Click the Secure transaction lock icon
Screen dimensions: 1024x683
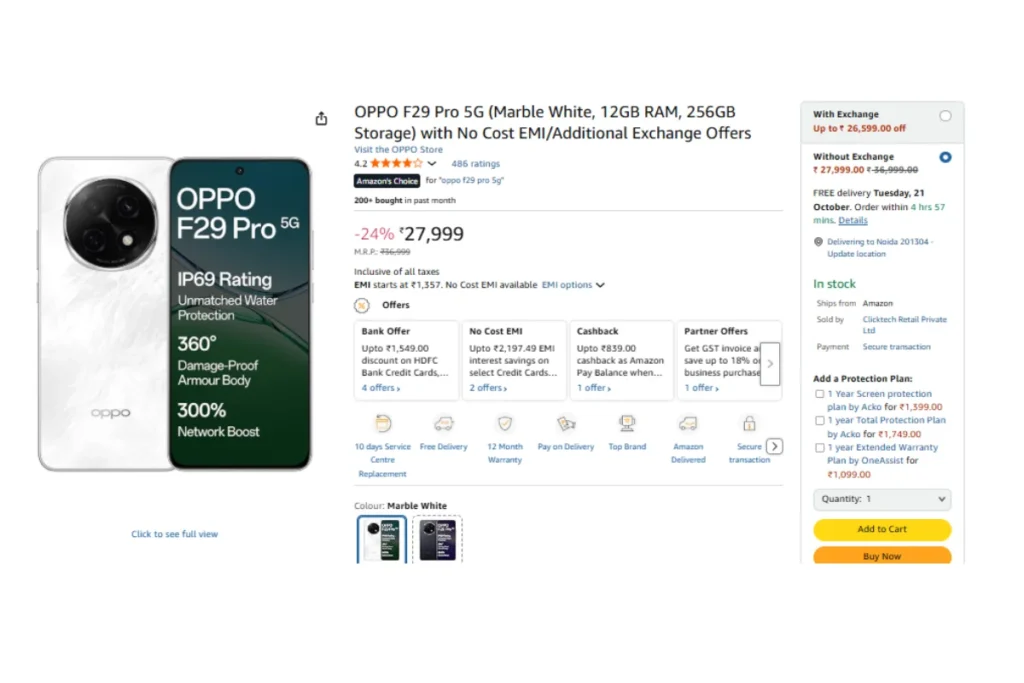[749, 423]
